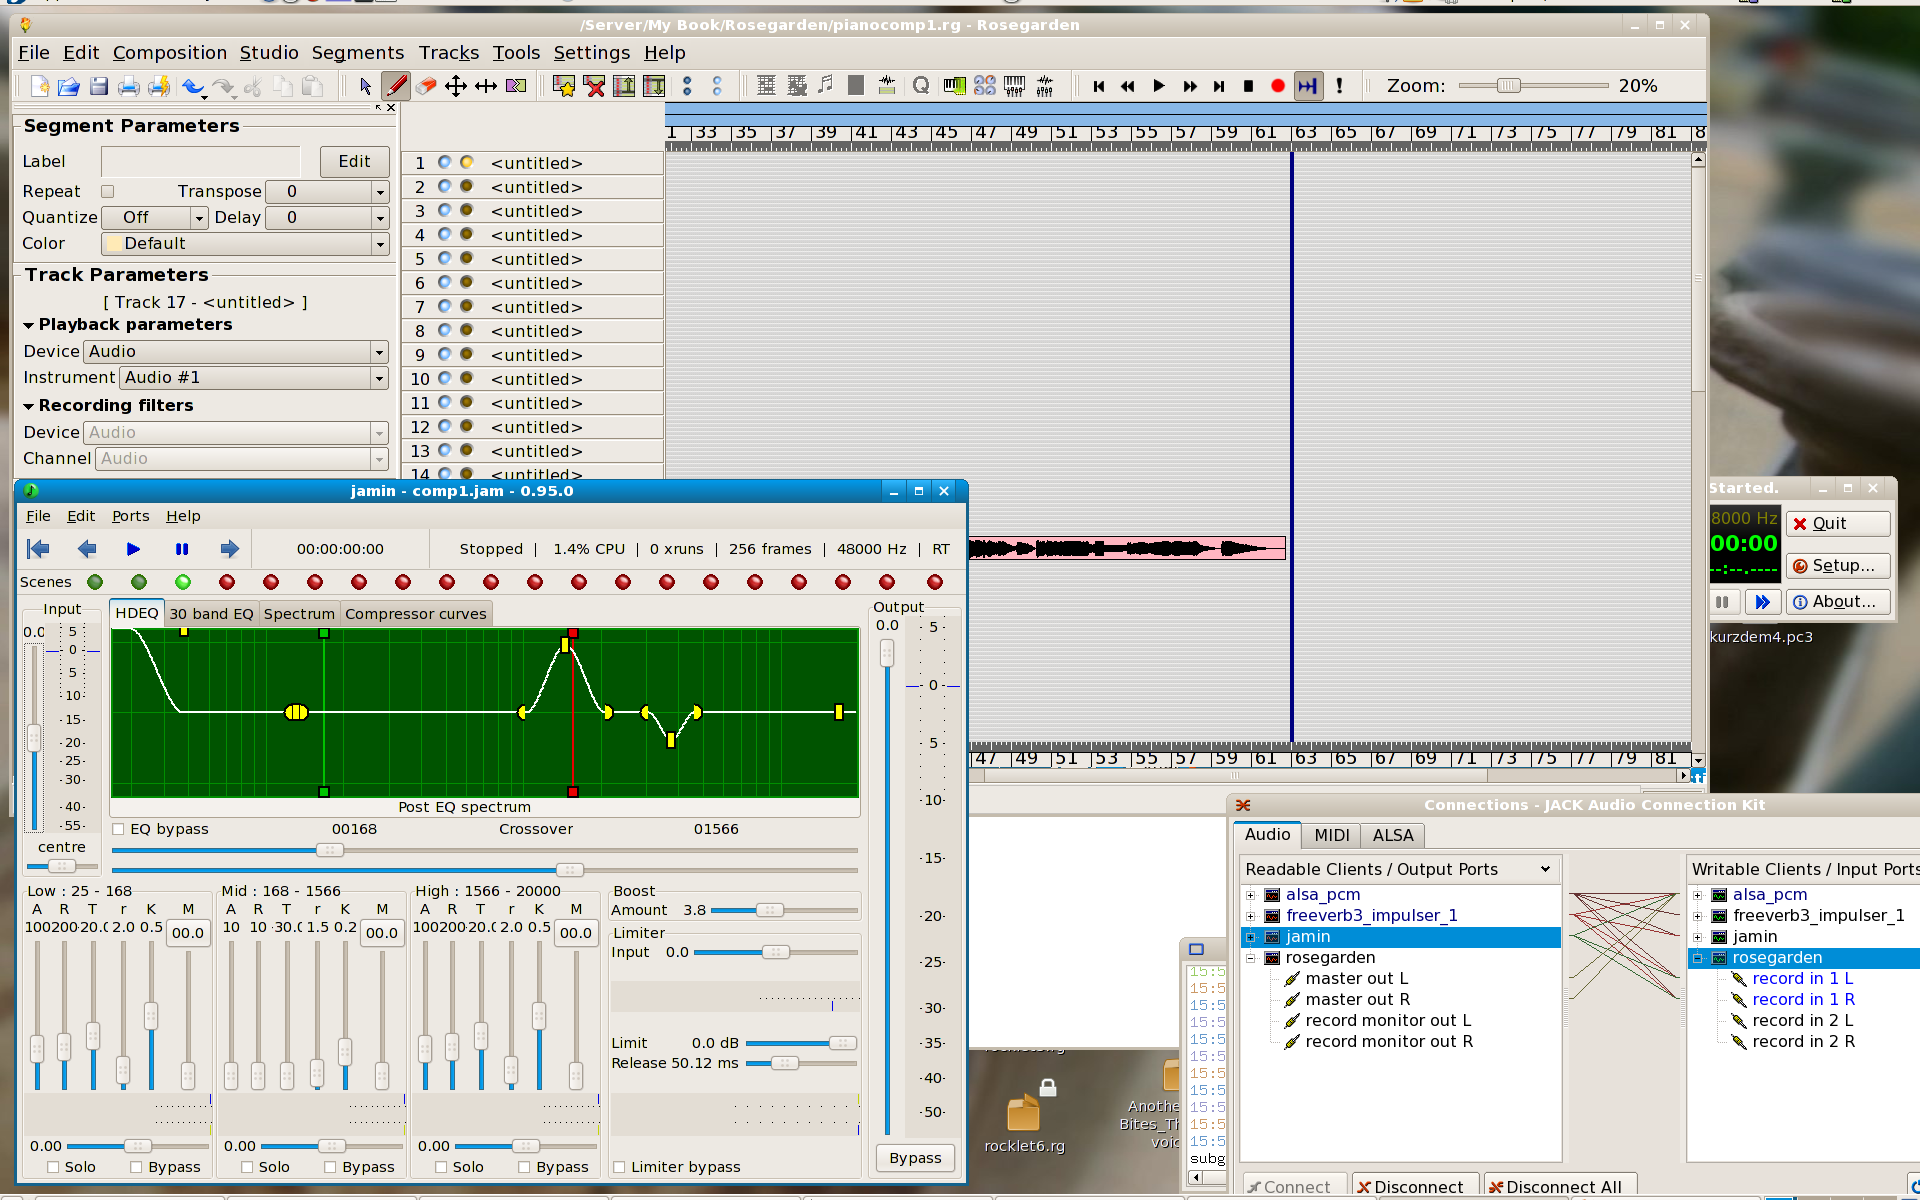This screenshot has width=1920, height=1200.
Task: Click the Quit button in JACK control
Action: pos(1838,523)
